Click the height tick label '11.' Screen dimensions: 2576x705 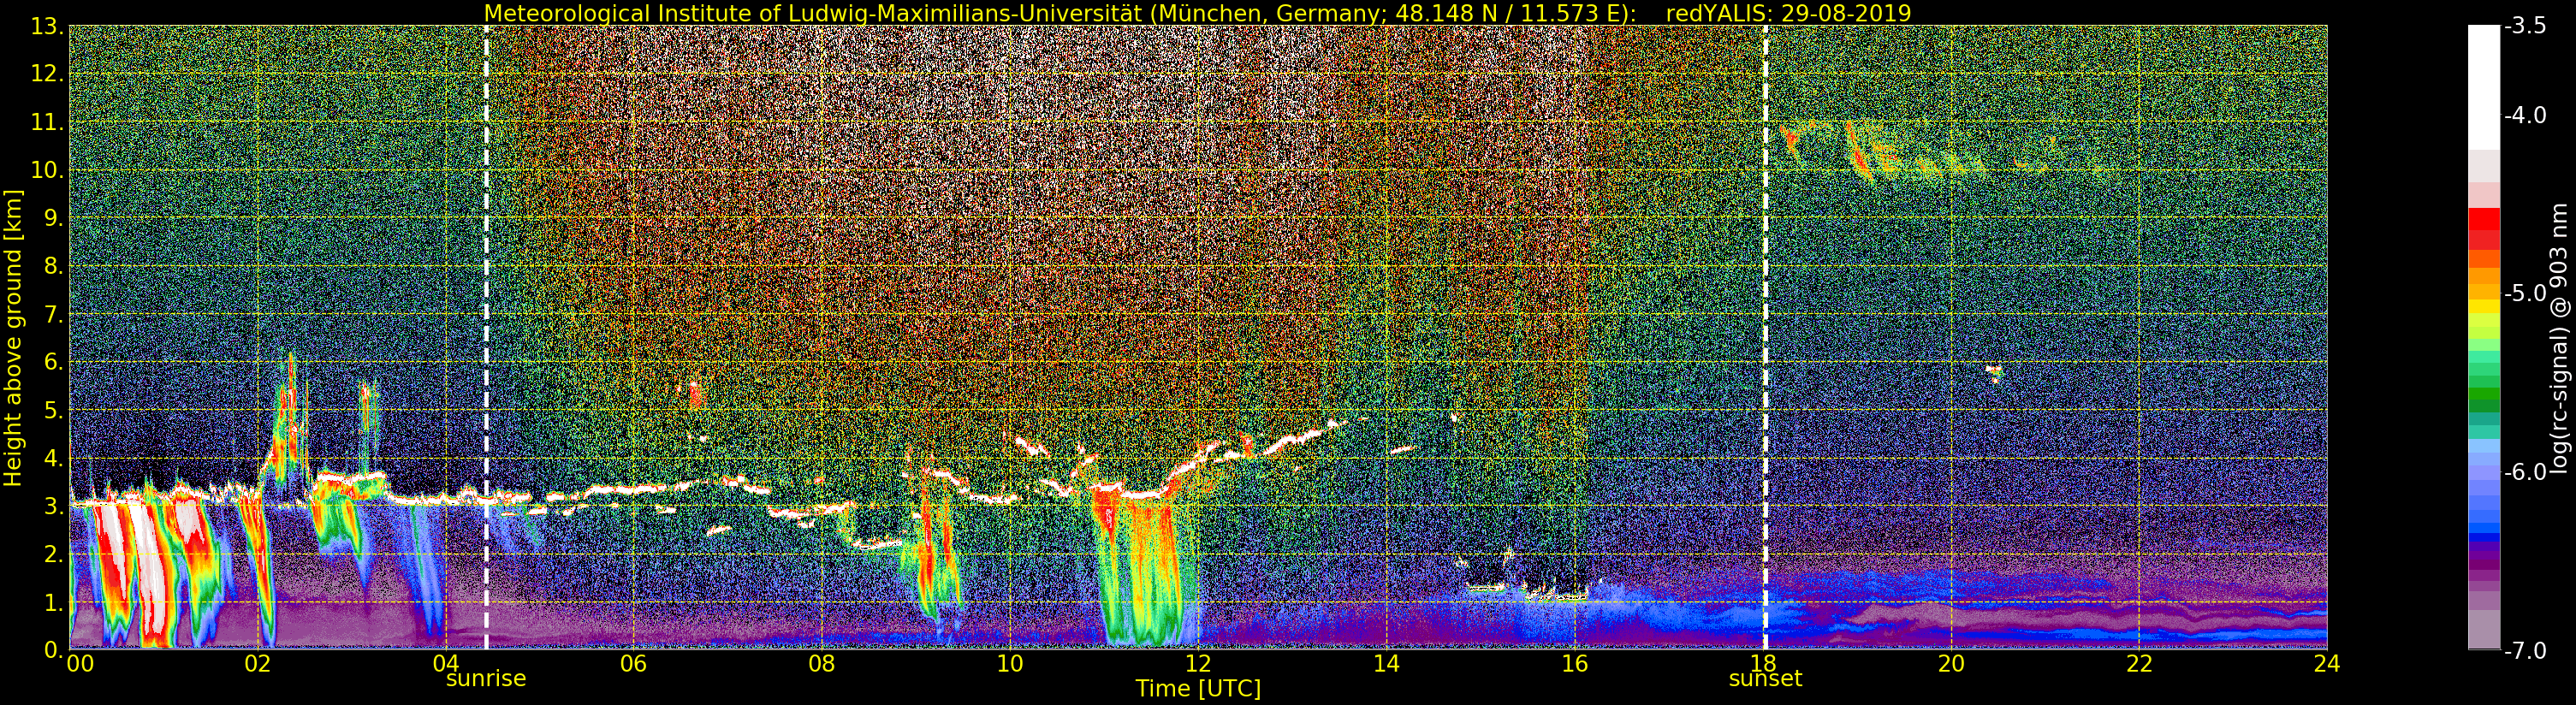pyautogui.click(x=46, y=122)
